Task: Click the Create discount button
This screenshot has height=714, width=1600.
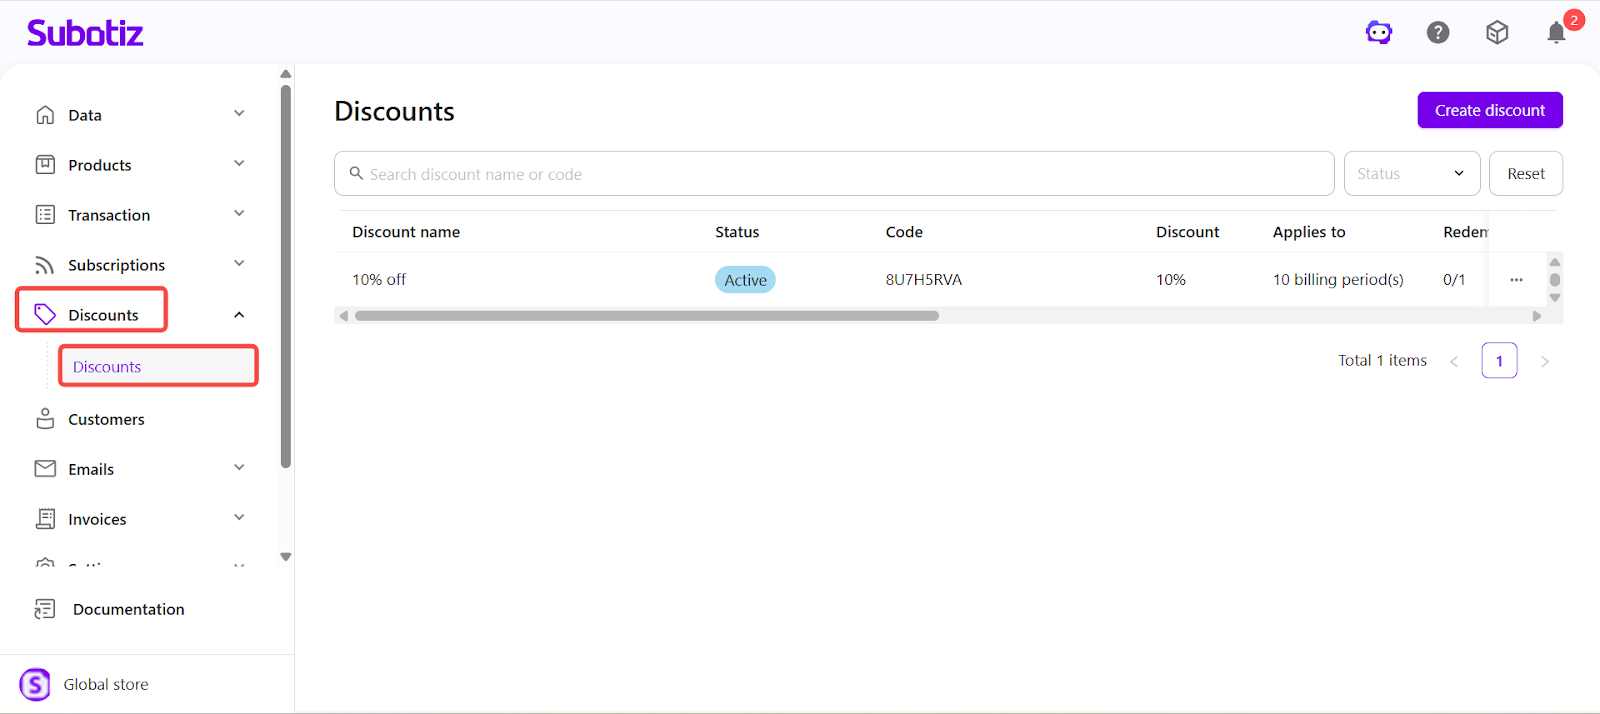Action: [1489, 110]
